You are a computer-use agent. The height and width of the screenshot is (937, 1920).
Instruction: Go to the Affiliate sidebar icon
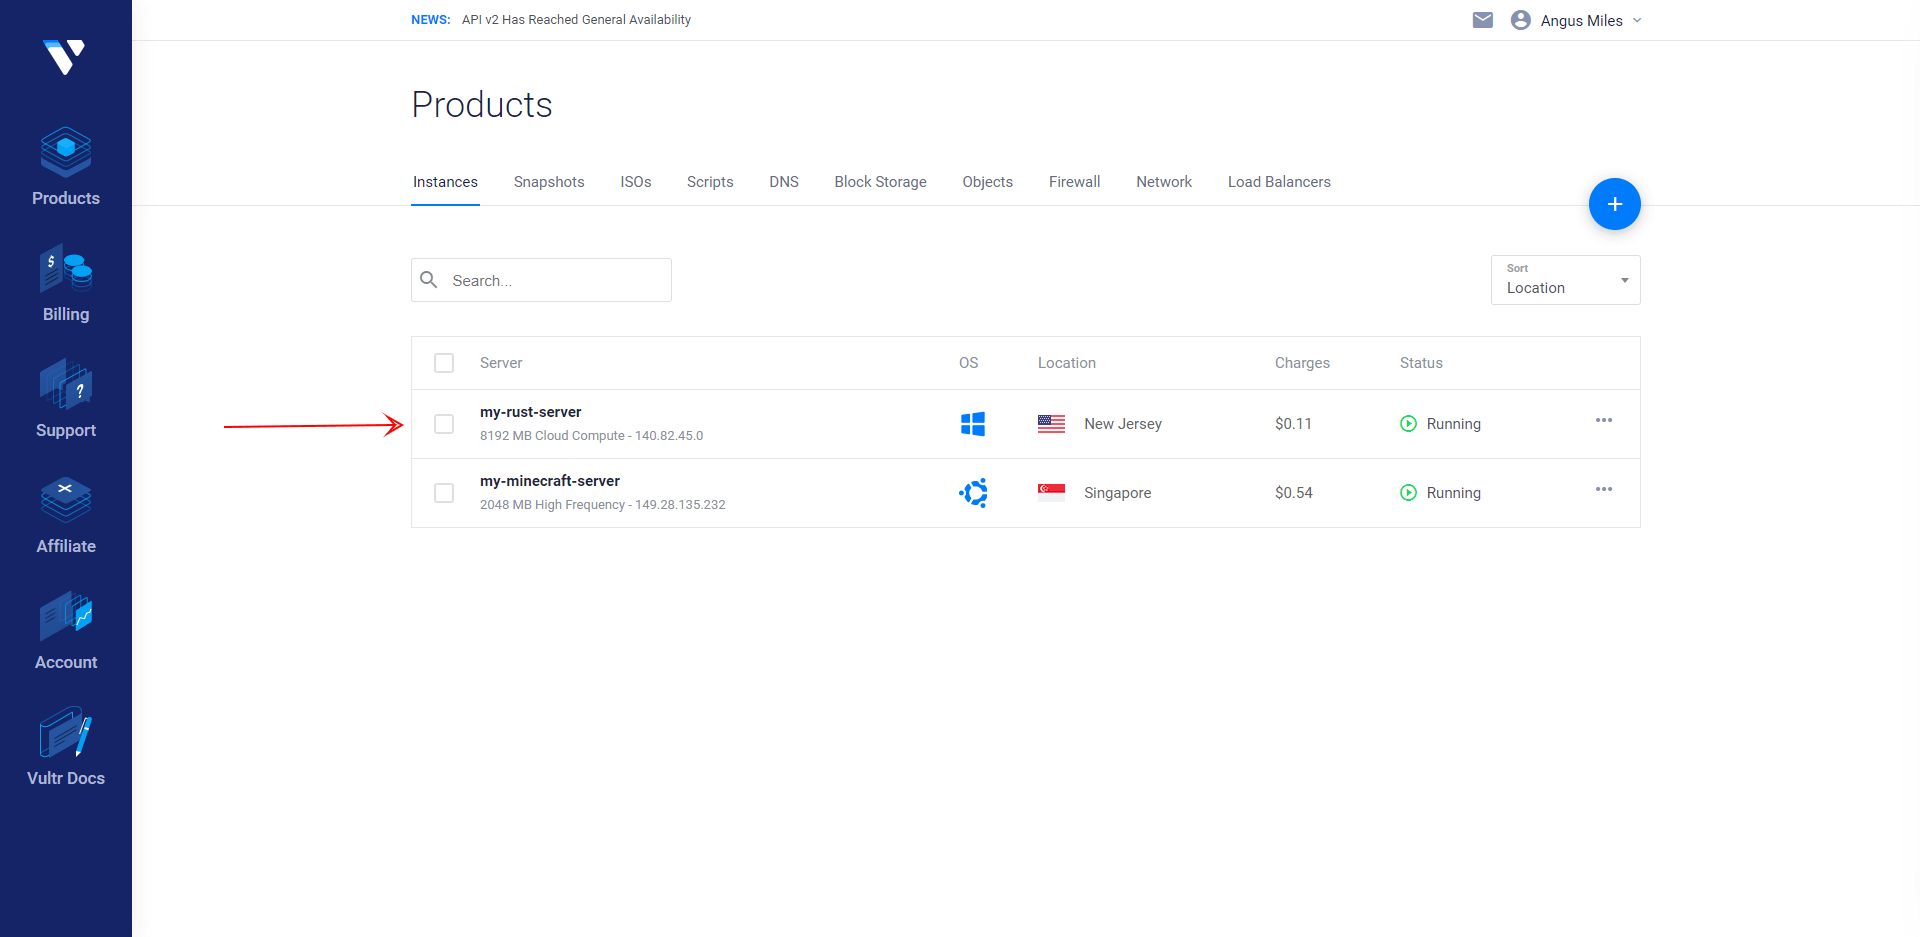(66, 500)
